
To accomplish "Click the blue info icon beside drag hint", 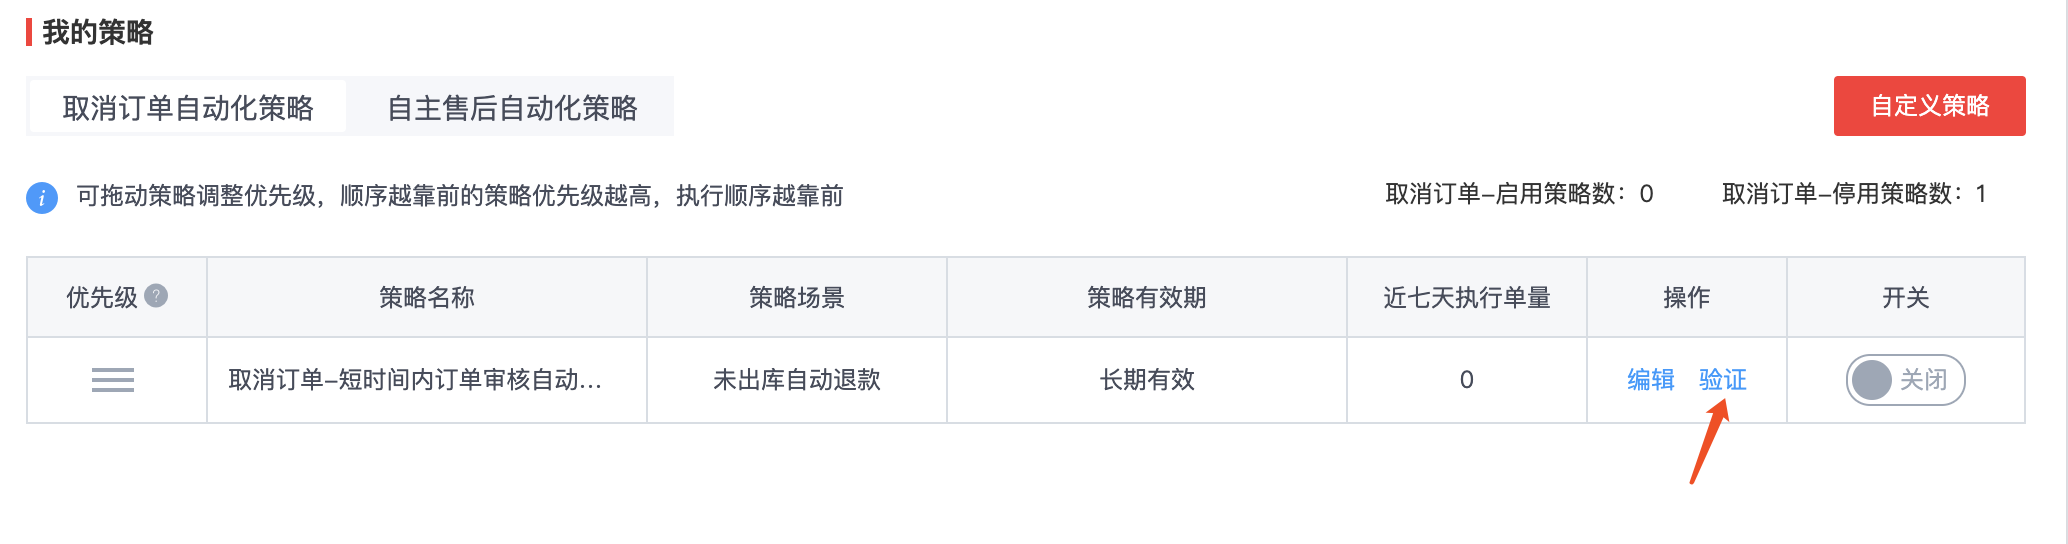I will click(42, 197).
